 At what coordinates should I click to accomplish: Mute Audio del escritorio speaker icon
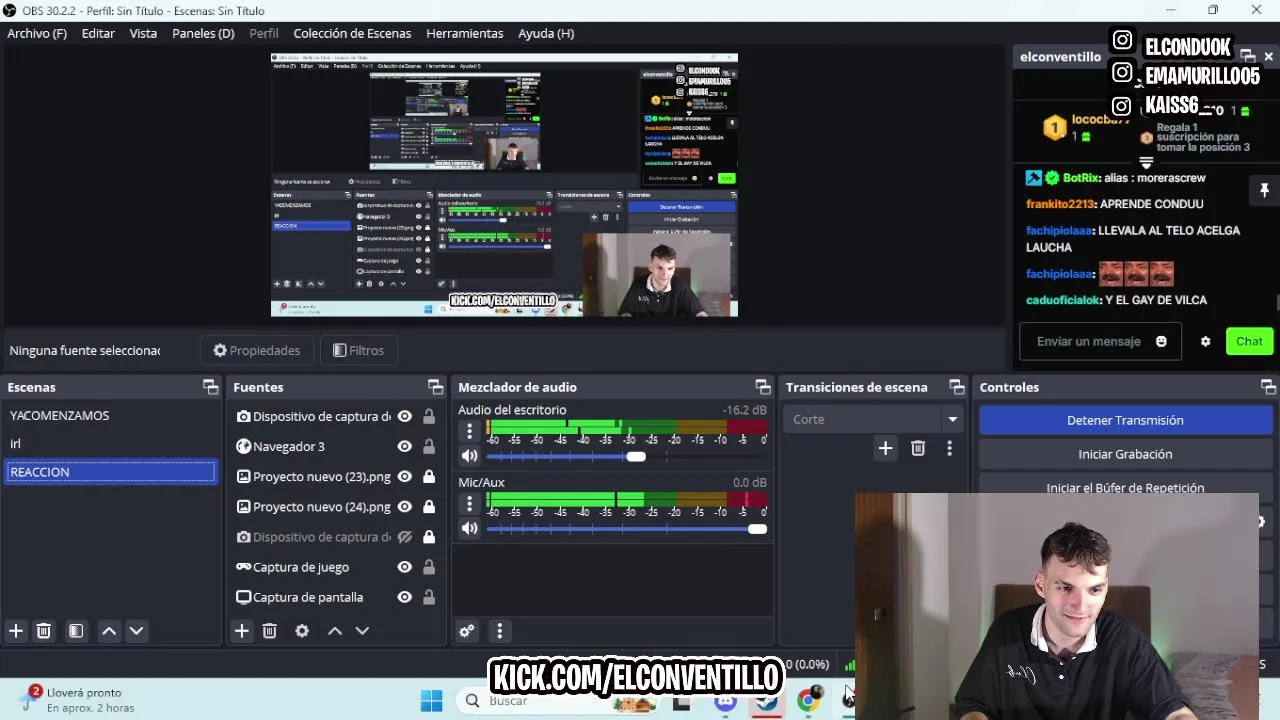click(x=469, y=456)
